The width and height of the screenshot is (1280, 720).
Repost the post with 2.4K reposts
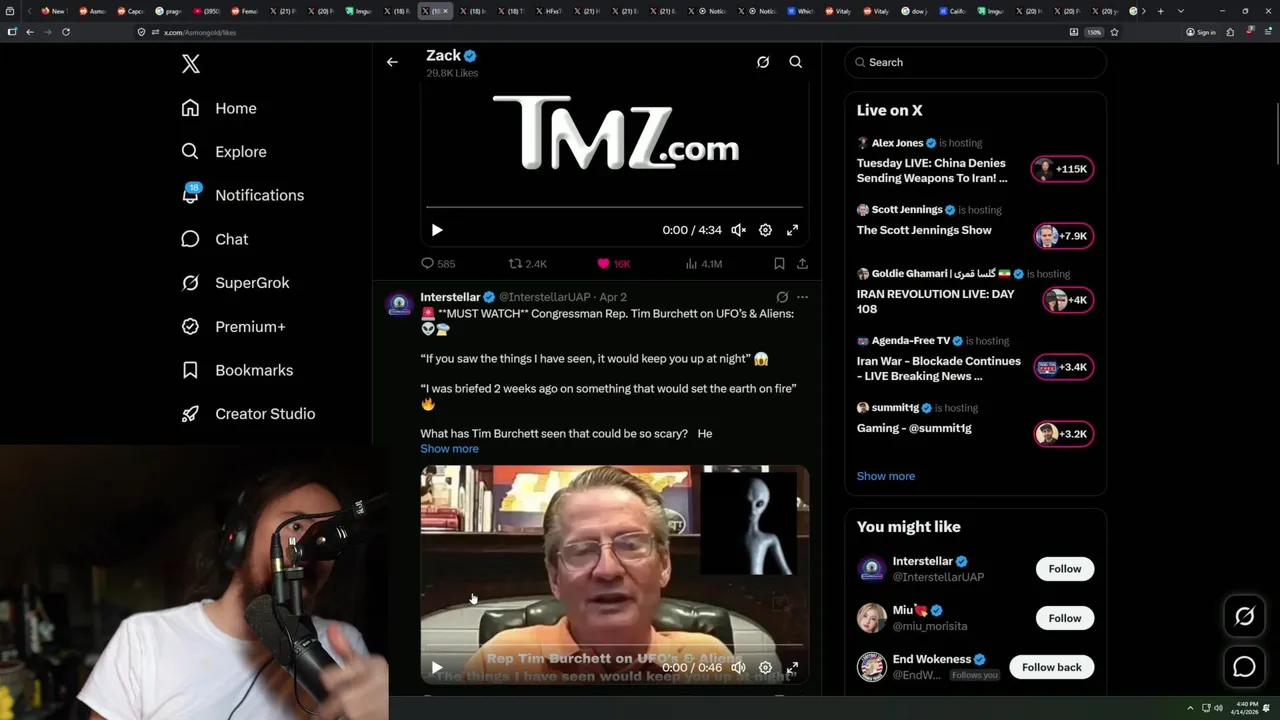click(x=527, y=264)
